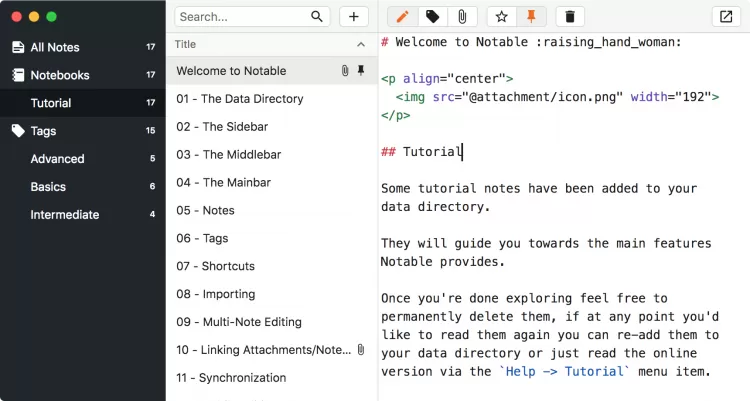
Task: Open note 11 - Synchronization
Action: pyautogui.click(x=272, y=378)
